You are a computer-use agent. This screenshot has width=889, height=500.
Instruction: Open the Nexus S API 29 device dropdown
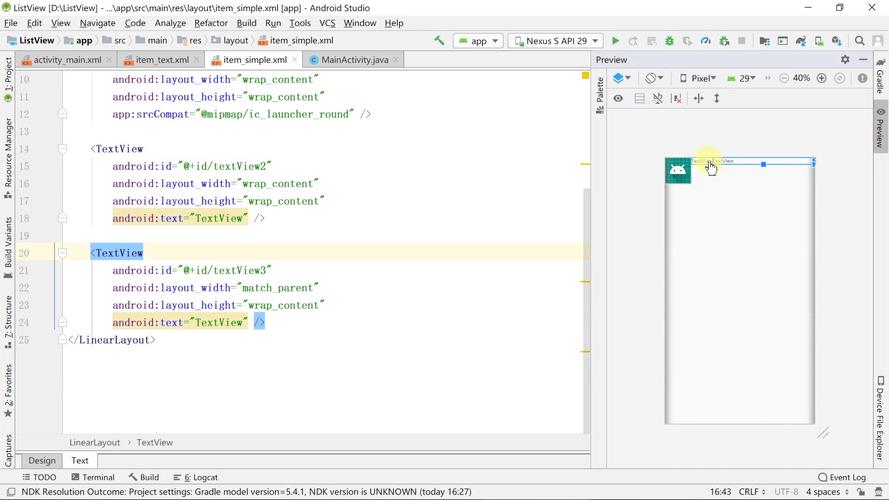coord(556,41)
